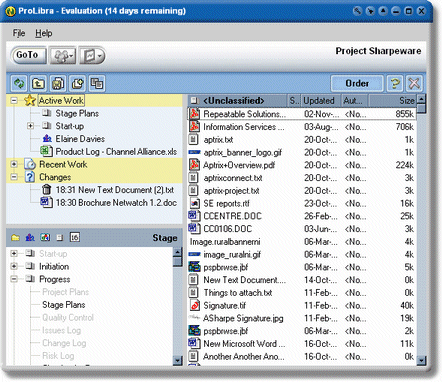This screenshot has width=442, height=382.
Task: Click the star icon of Active Work
Action: [x=30, y=100]
